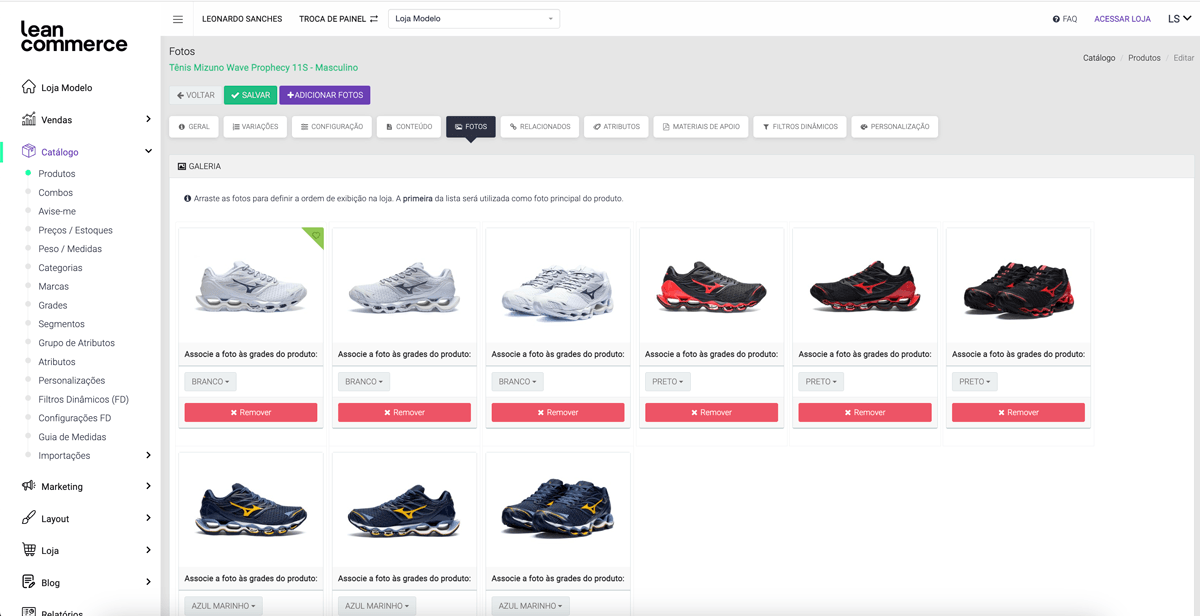Open the FAQ help link
The image size is (1200, 616).
1065,19
